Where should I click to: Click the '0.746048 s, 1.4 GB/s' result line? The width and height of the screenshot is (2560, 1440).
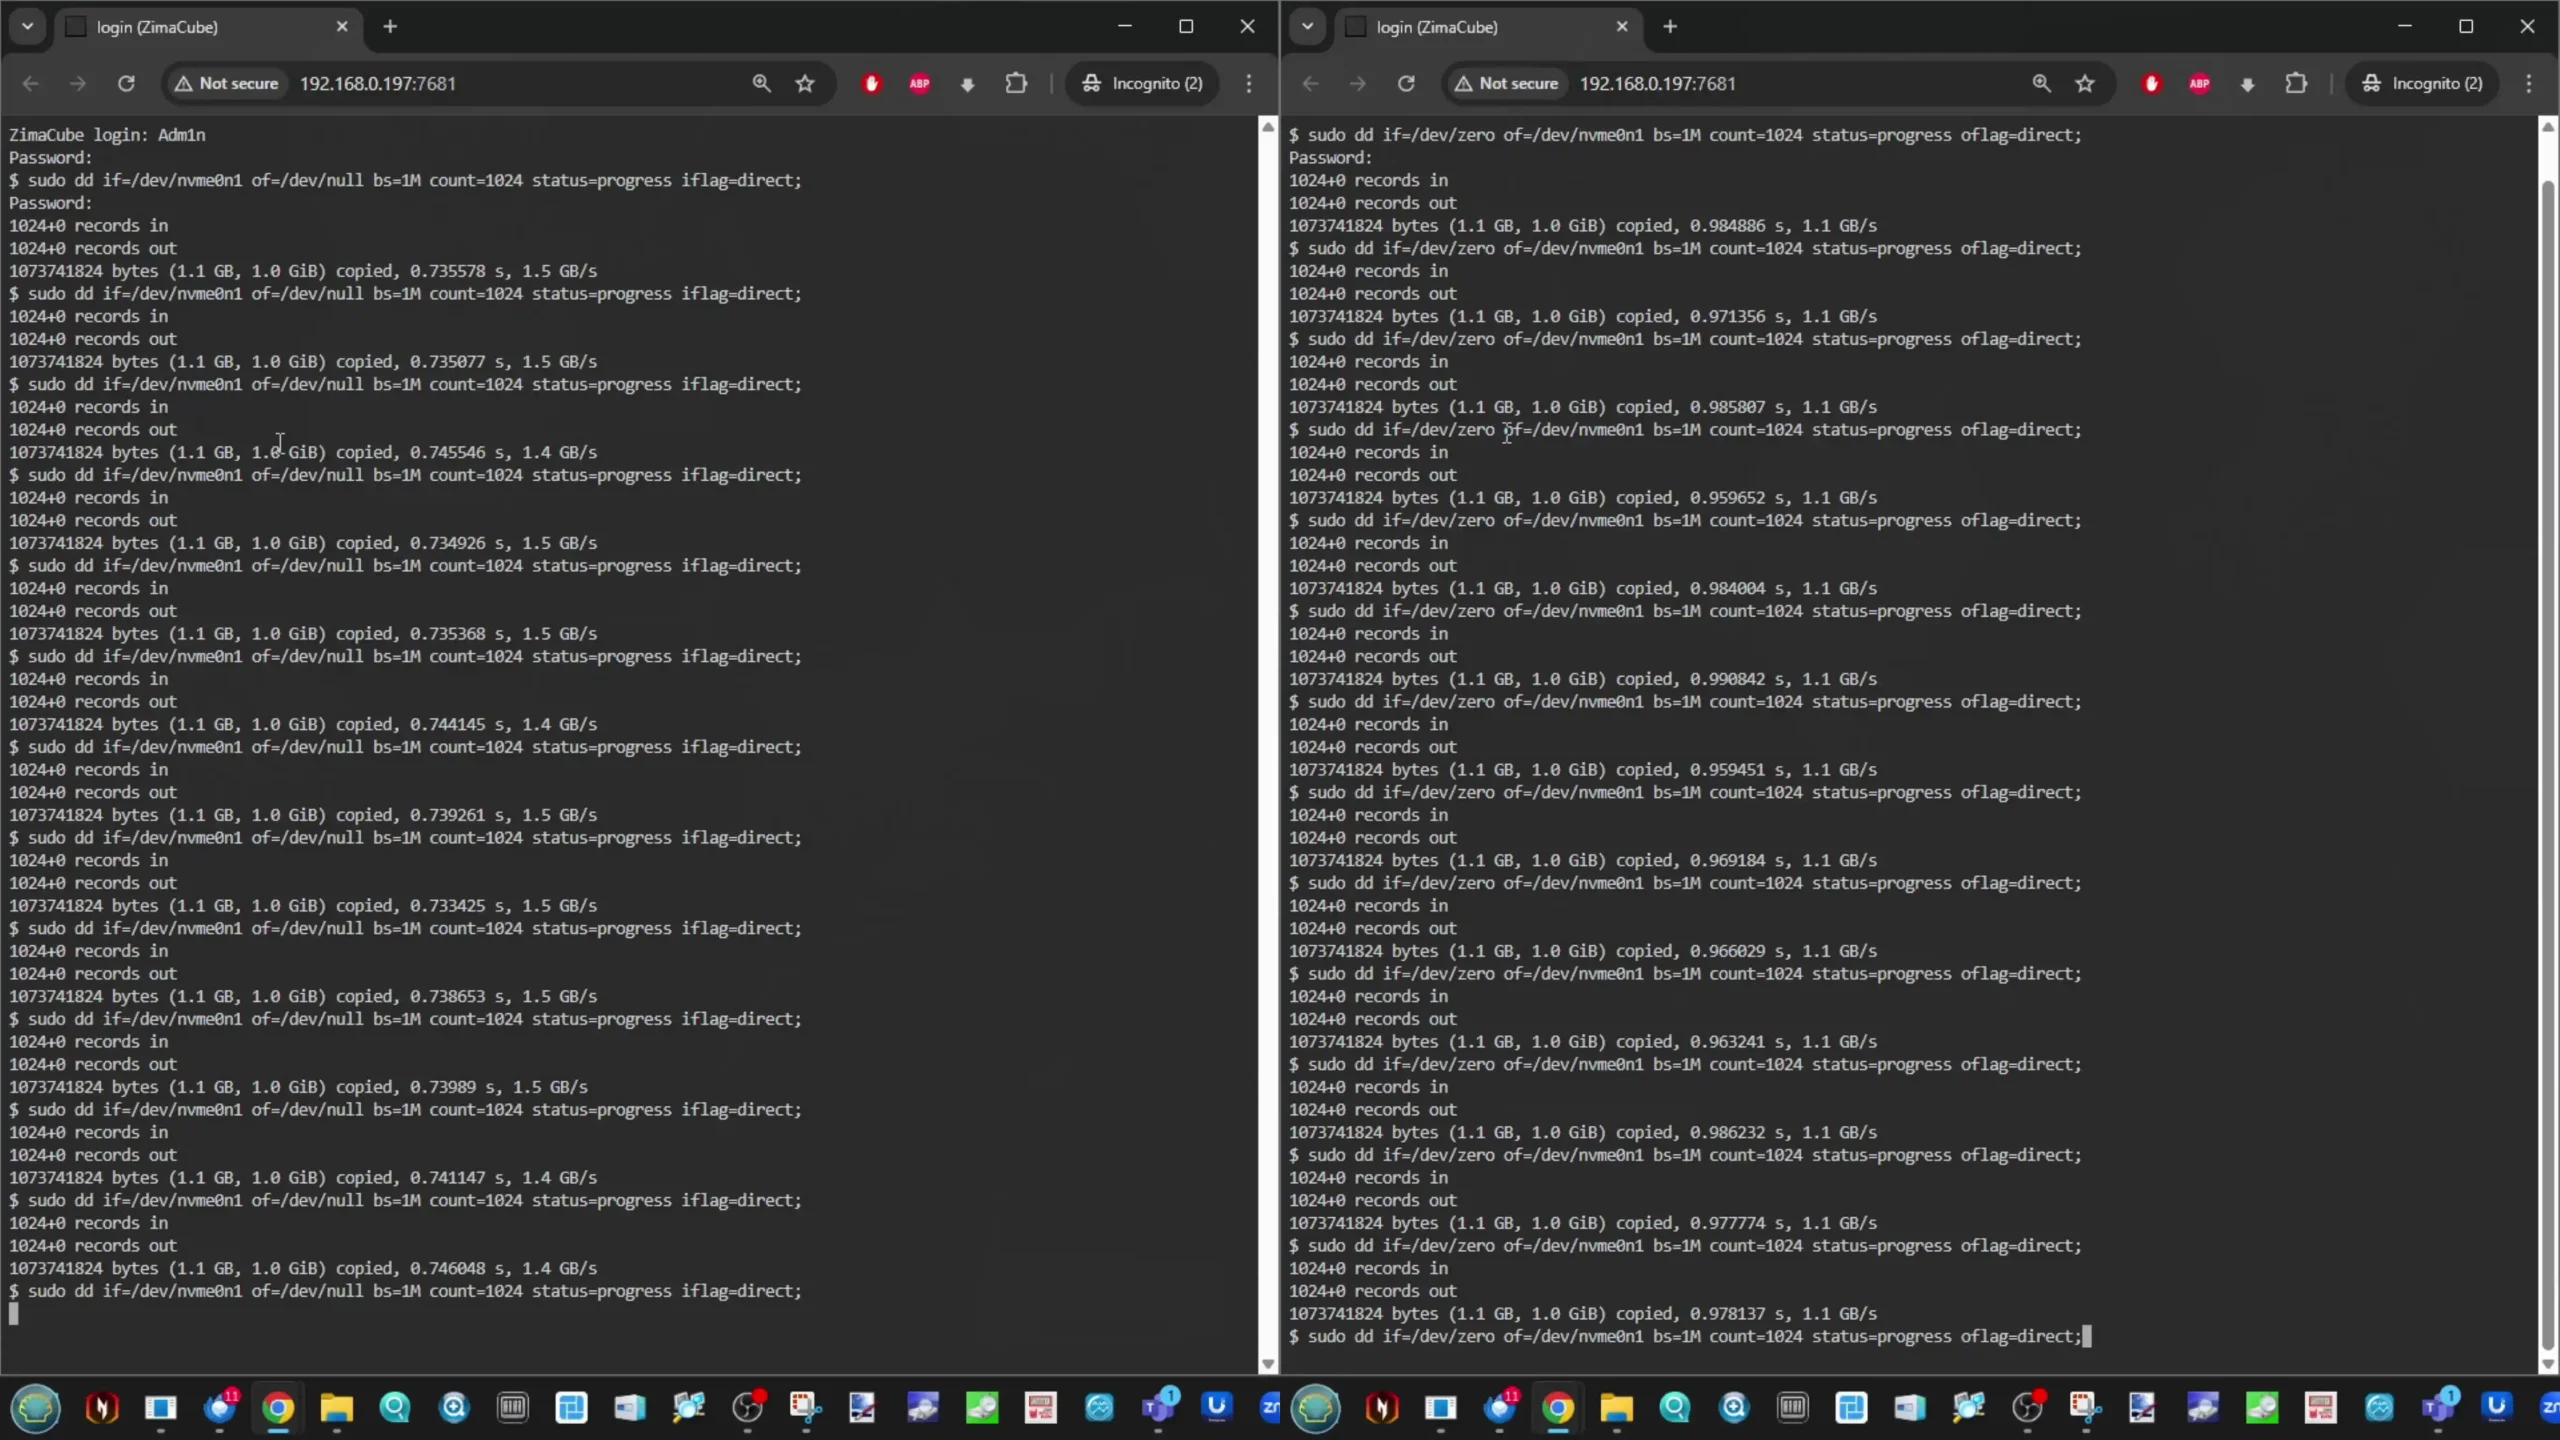tap(303, 1268)
